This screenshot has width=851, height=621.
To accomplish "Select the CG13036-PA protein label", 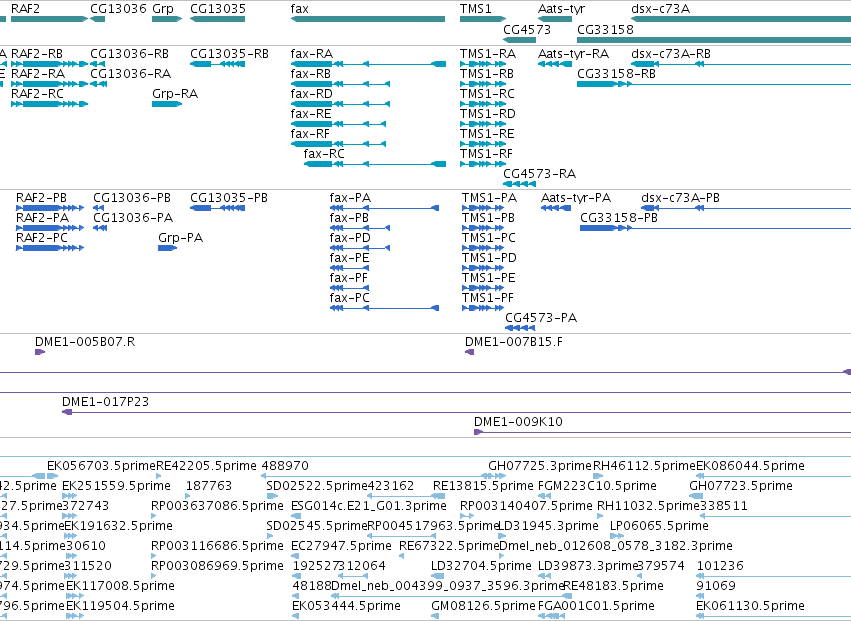I will tap(133, 218).
